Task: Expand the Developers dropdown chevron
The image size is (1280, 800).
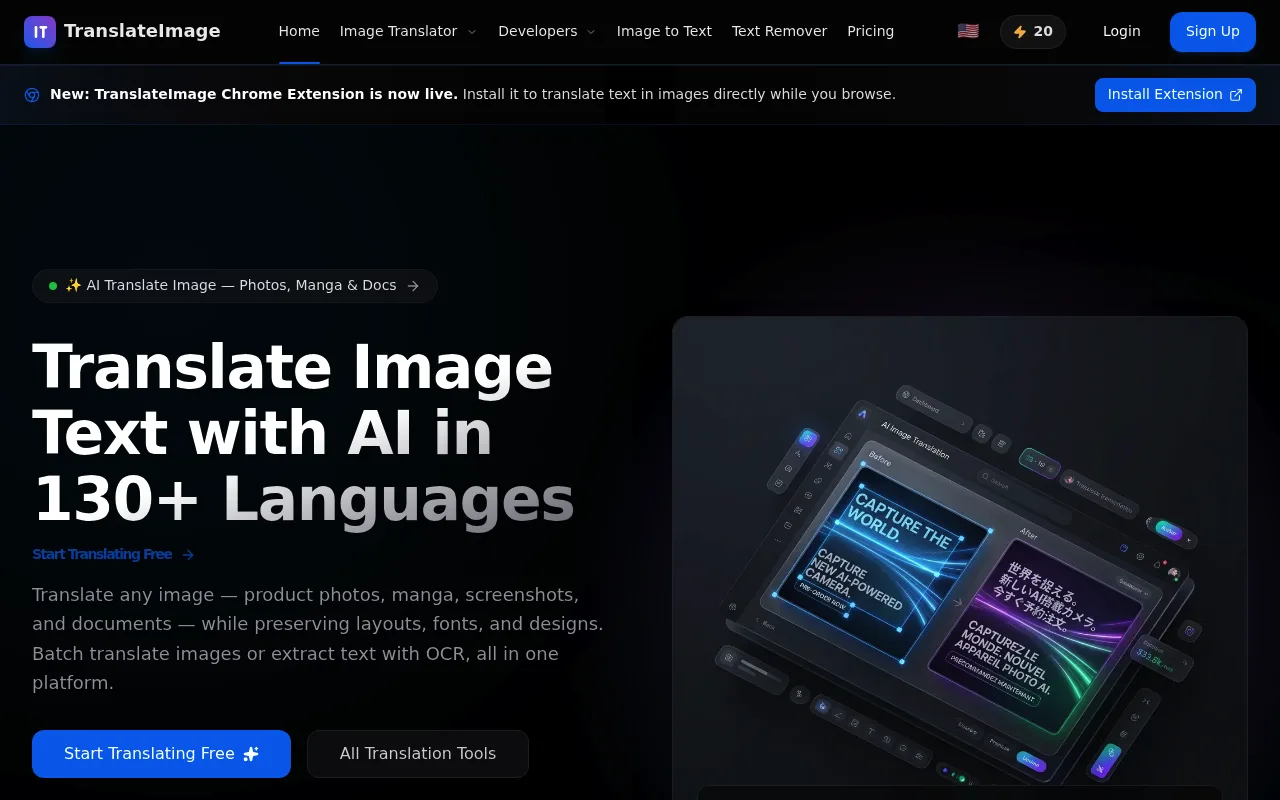Action: pos(591,32)
